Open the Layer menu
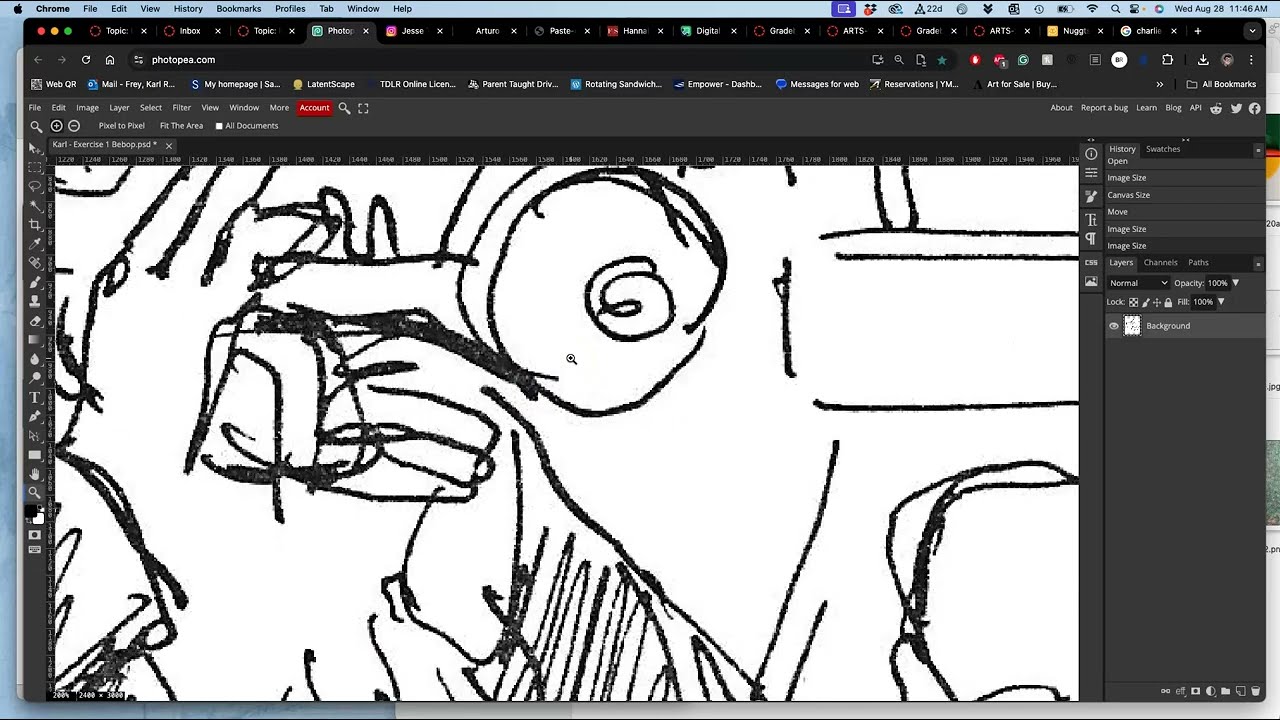This screenshot has height=720, width=1280. tap(119, 108)
